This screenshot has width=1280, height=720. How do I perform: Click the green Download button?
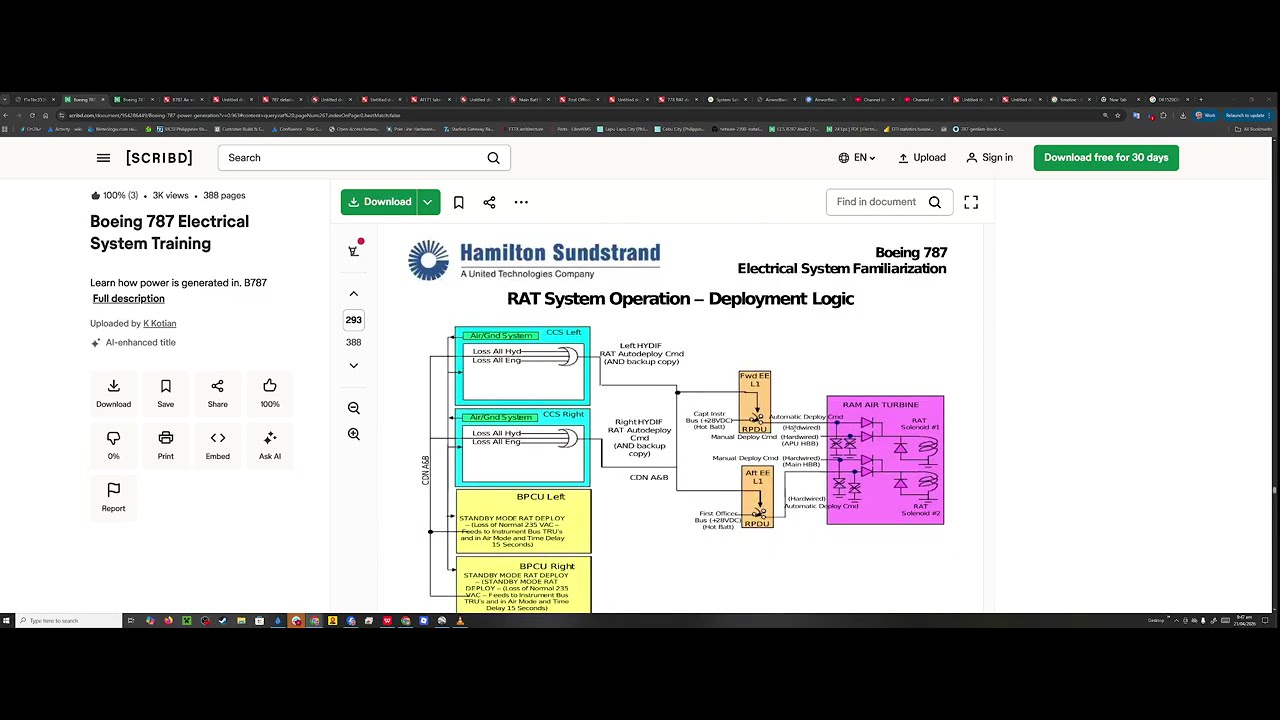[379, 202]
